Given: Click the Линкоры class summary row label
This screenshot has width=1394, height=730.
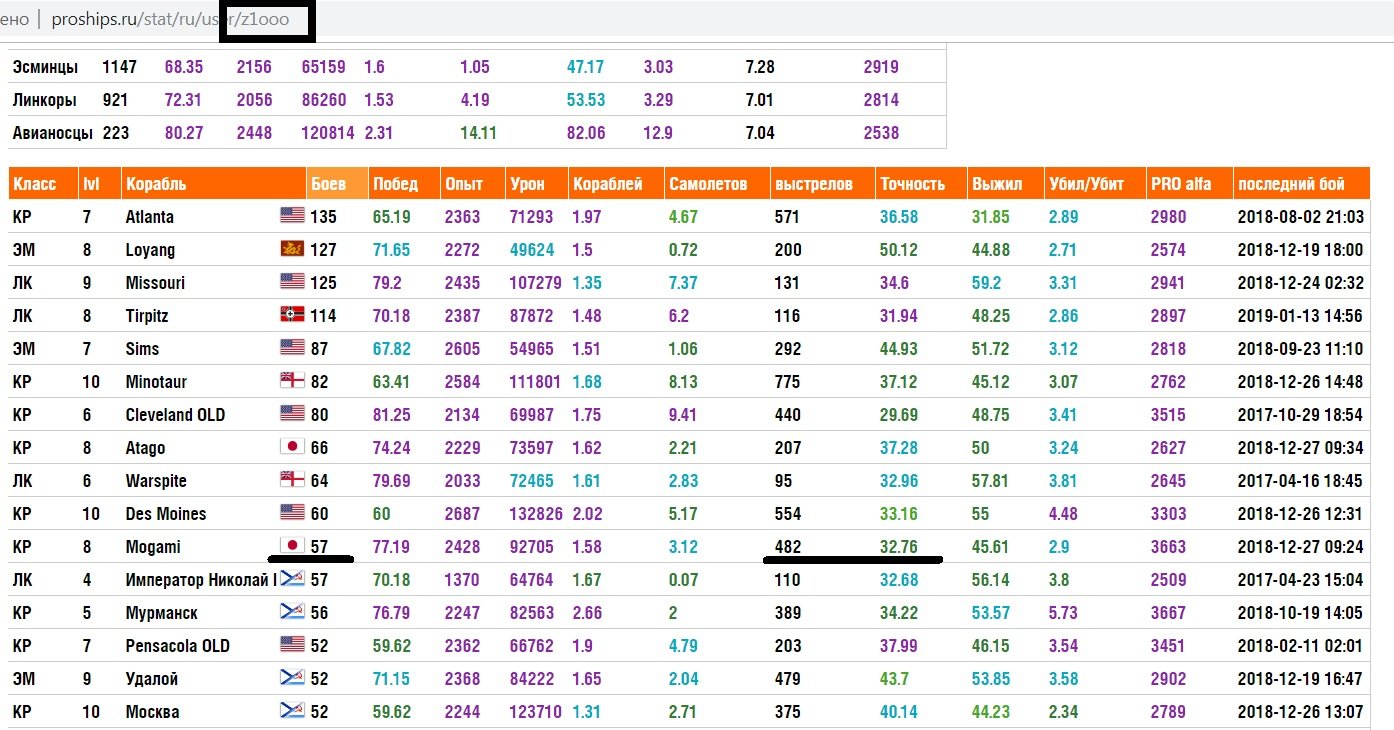Looking at the screenshot, I should pos(45,100).
